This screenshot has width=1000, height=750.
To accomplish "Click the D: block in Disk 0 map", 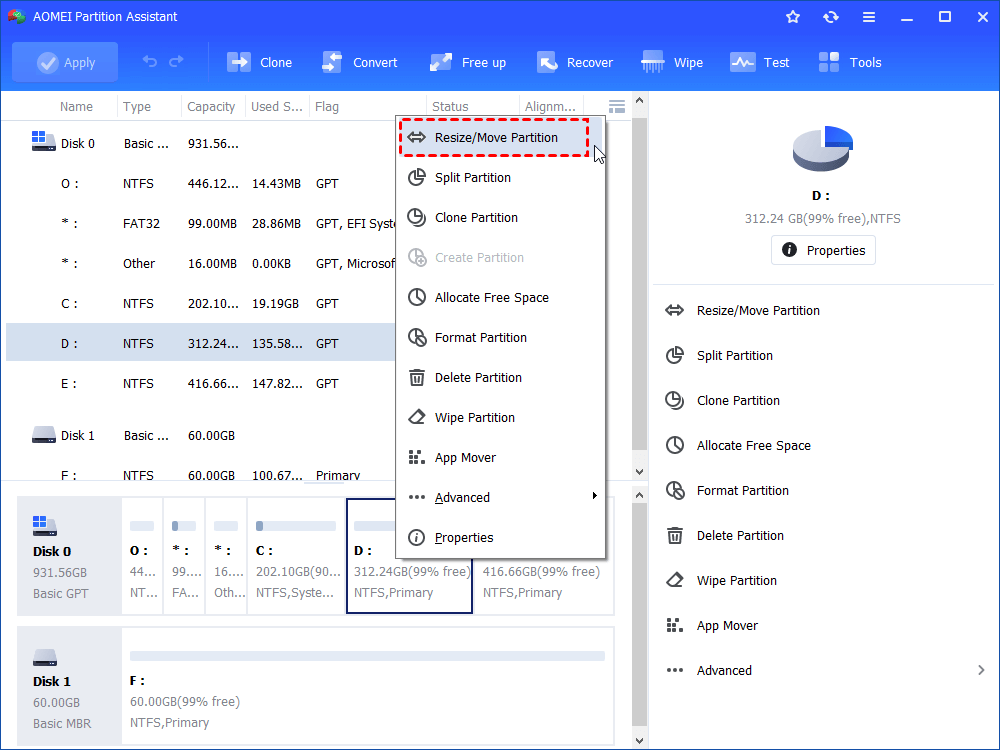I will [409, 555].
